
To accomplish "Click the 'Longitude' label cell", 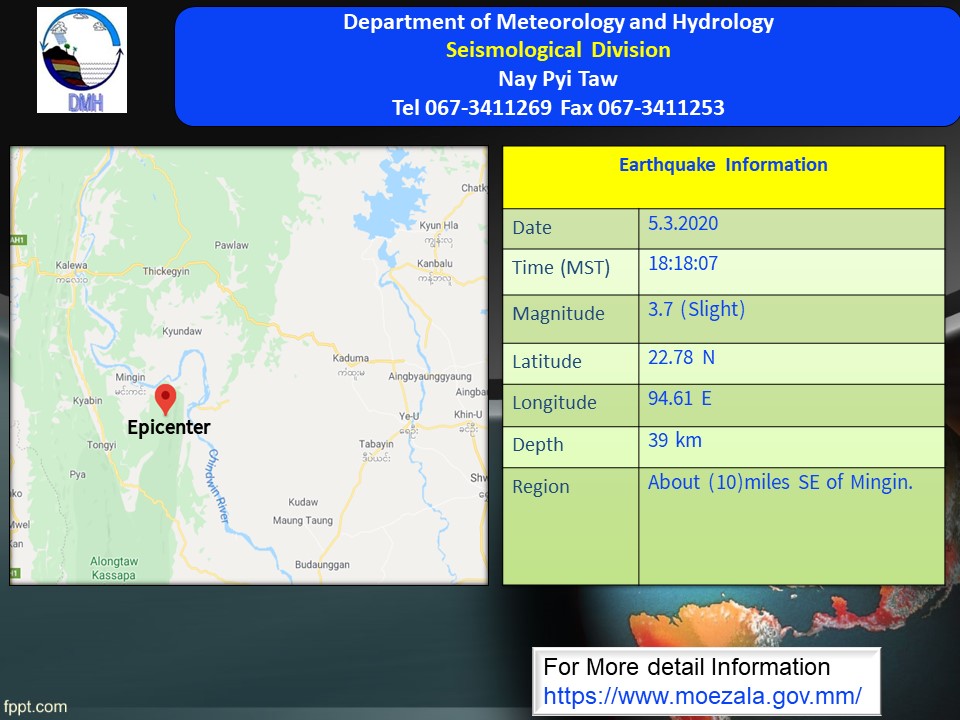I will tap(571, 405).
